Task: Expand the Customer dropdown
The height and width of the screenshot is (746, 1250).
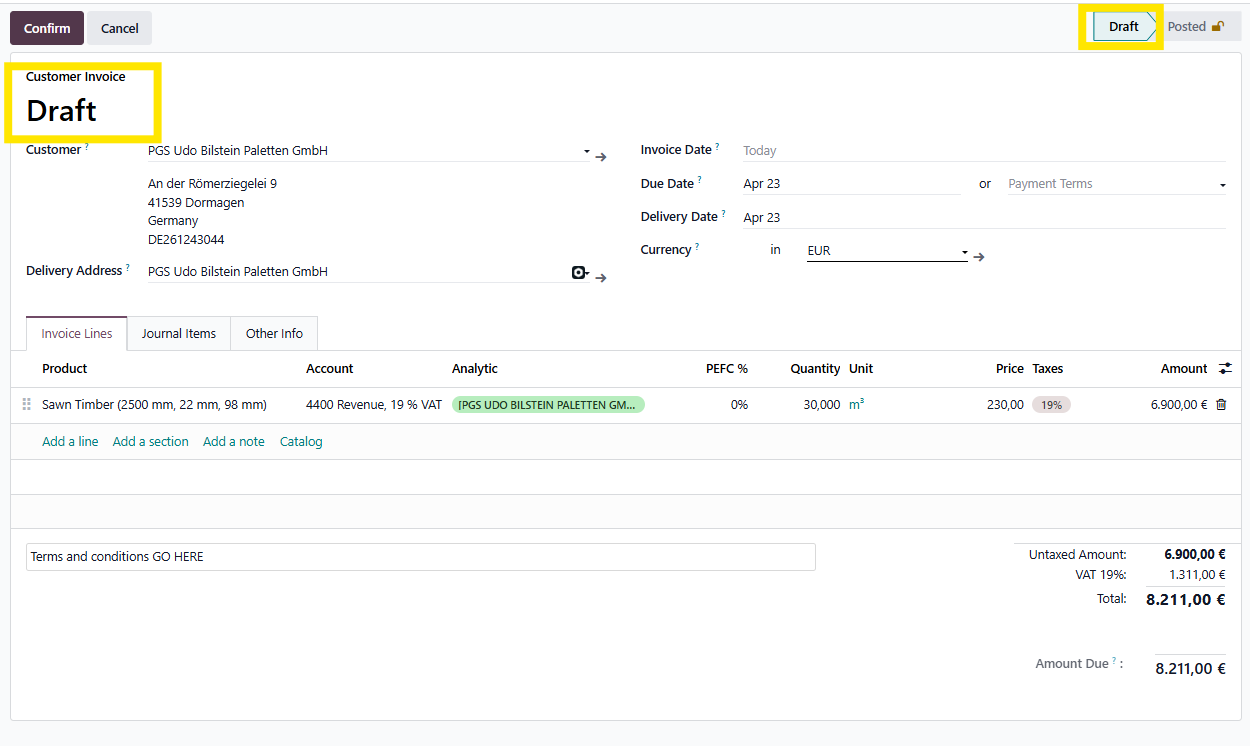Action: click(586, 152)
